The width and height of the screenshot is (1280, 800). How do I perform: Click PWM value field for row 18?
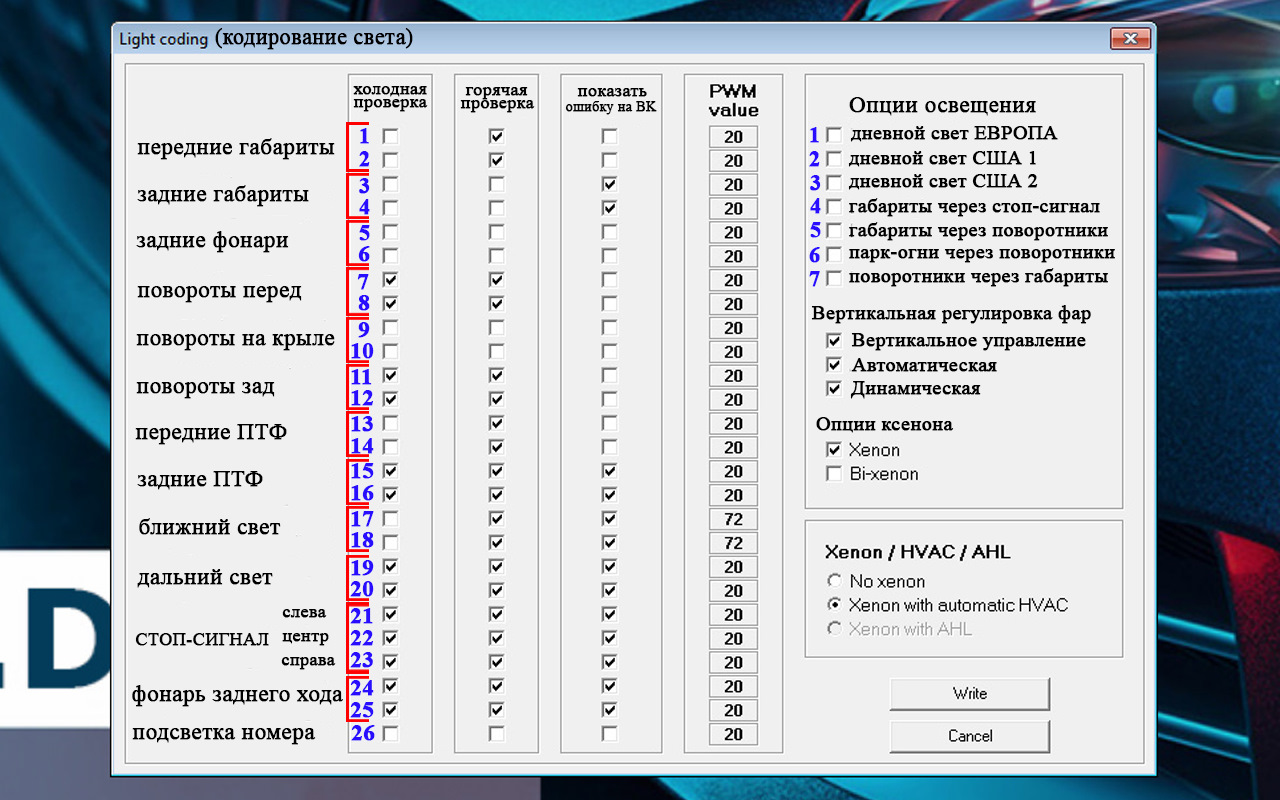pyautogui.click(x=733, y=544)
